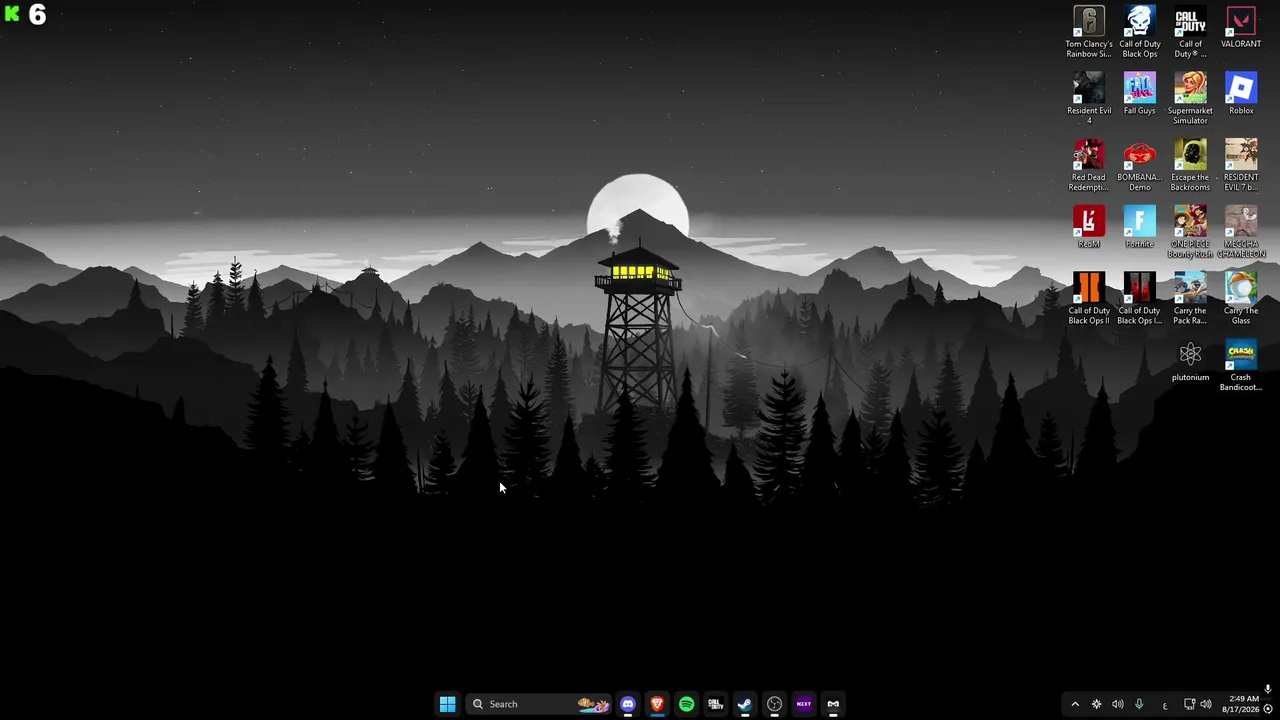The image size is (1280, 720).
Task: Select Escape the Backrooms desktop icon
Action: pyautogui.click(x=1190, y=165)
